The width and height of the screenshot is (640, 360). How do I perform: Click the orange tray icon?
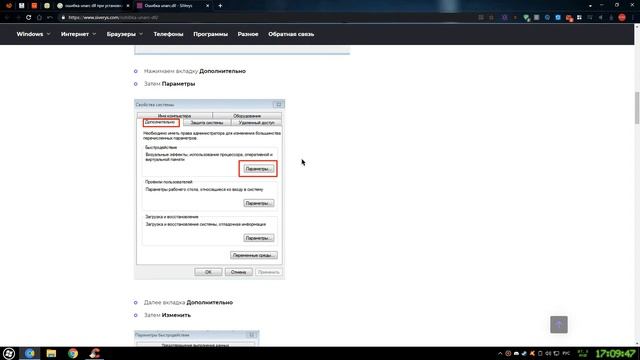pyautogui.click(x=532, y=353)
